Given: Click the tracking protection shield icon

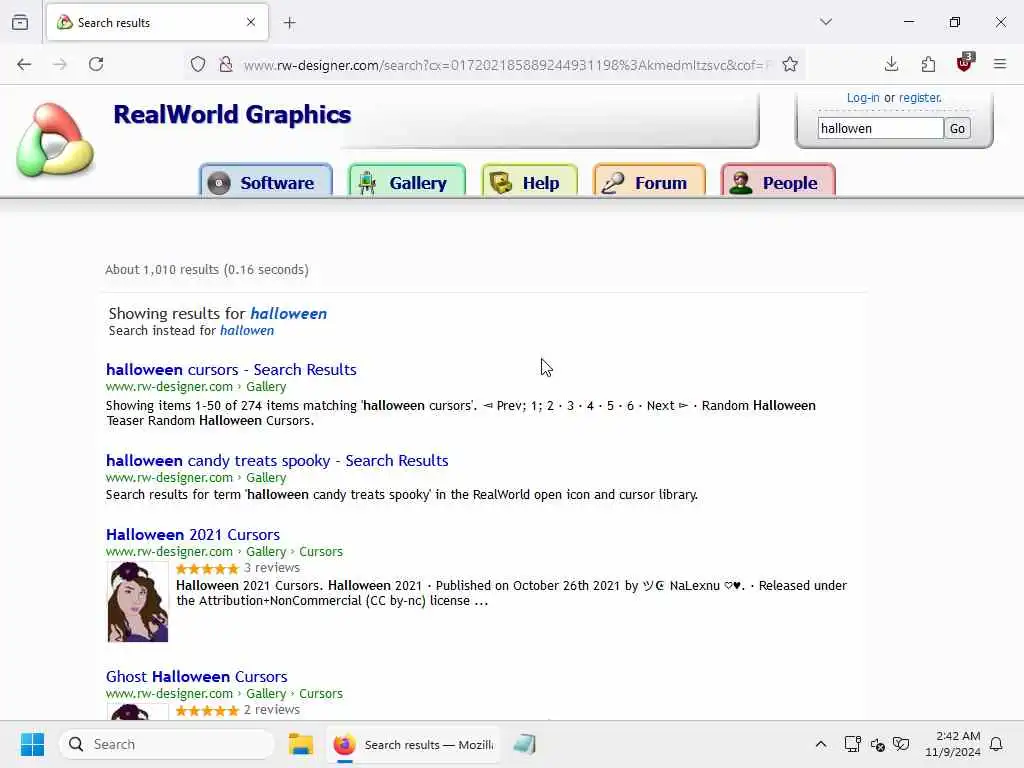Looking at the screenshot, I should pos(198,64).
